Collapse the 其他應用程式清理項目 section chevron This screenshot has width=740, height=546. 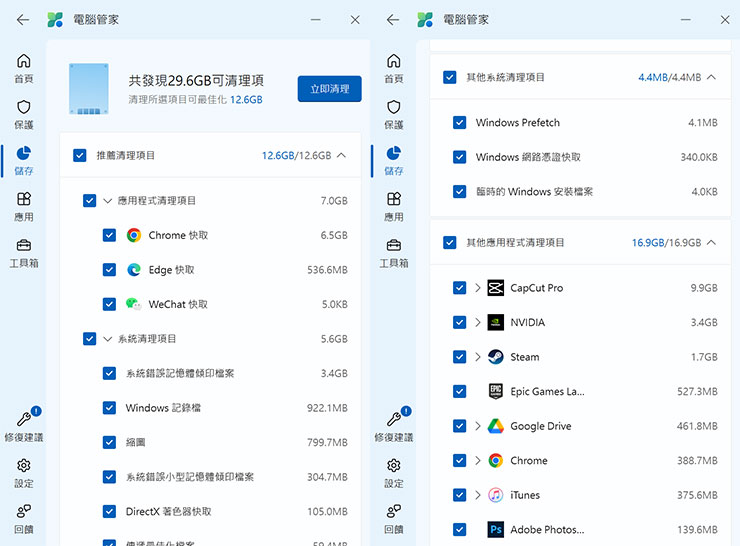[712, 243]
